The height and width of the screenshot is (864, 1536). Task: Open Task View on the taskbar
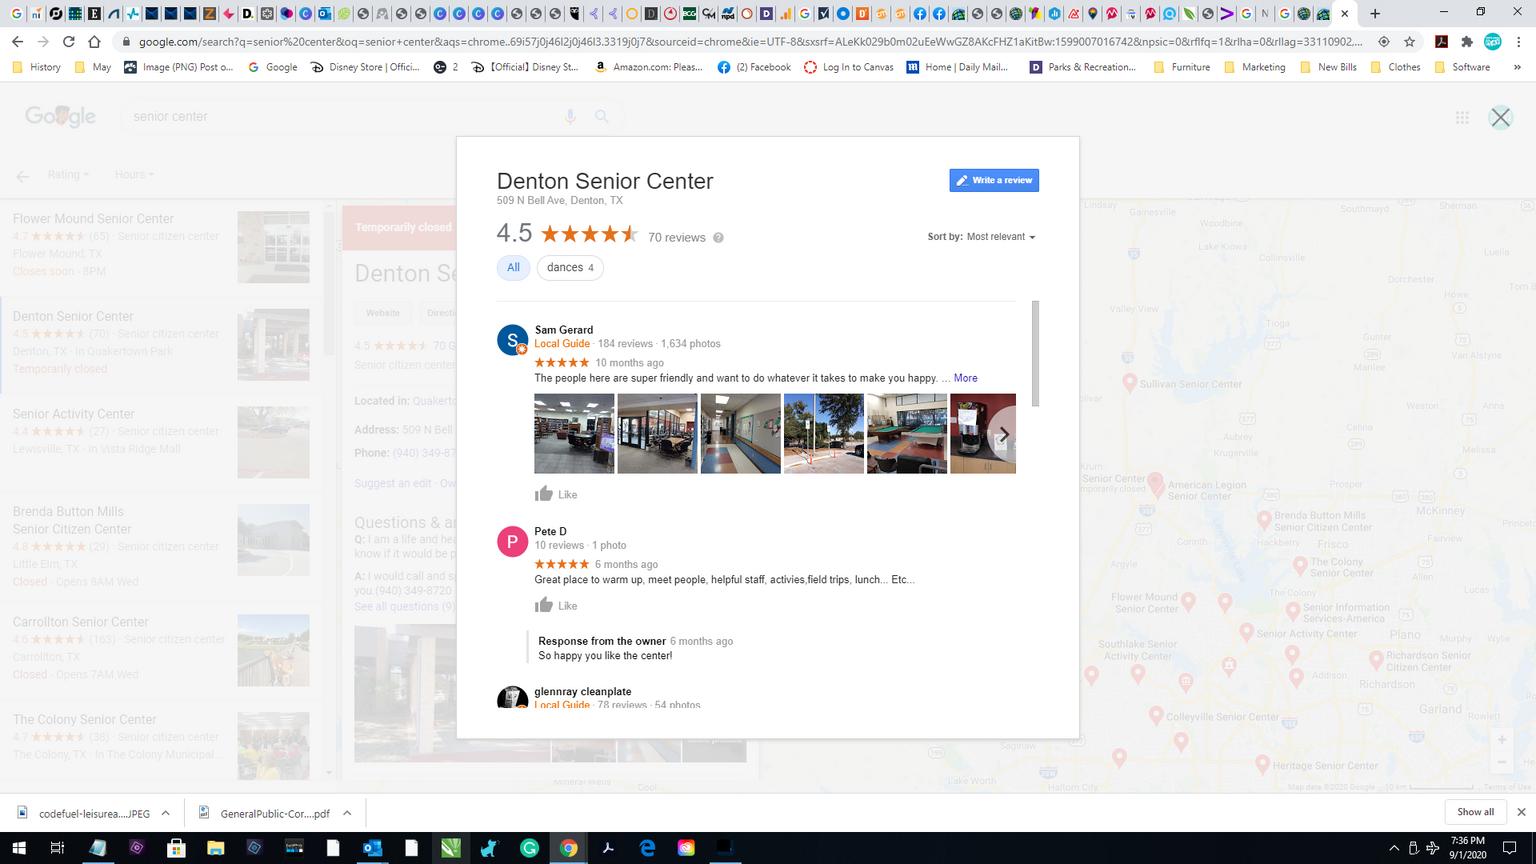pos(57,848)
